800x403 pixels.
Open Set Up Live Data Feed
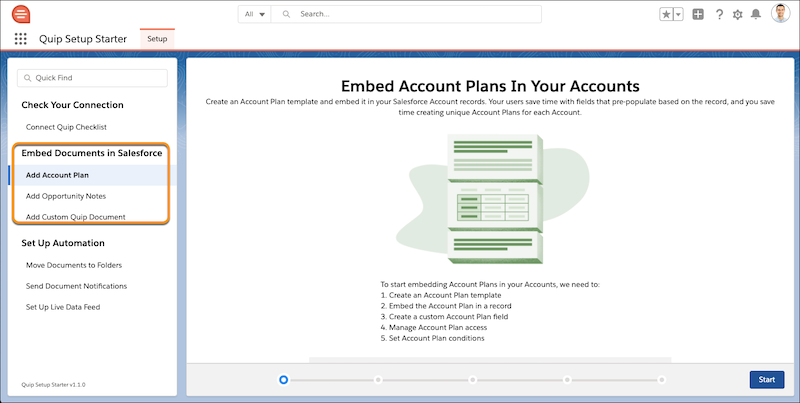pos(63,307)
